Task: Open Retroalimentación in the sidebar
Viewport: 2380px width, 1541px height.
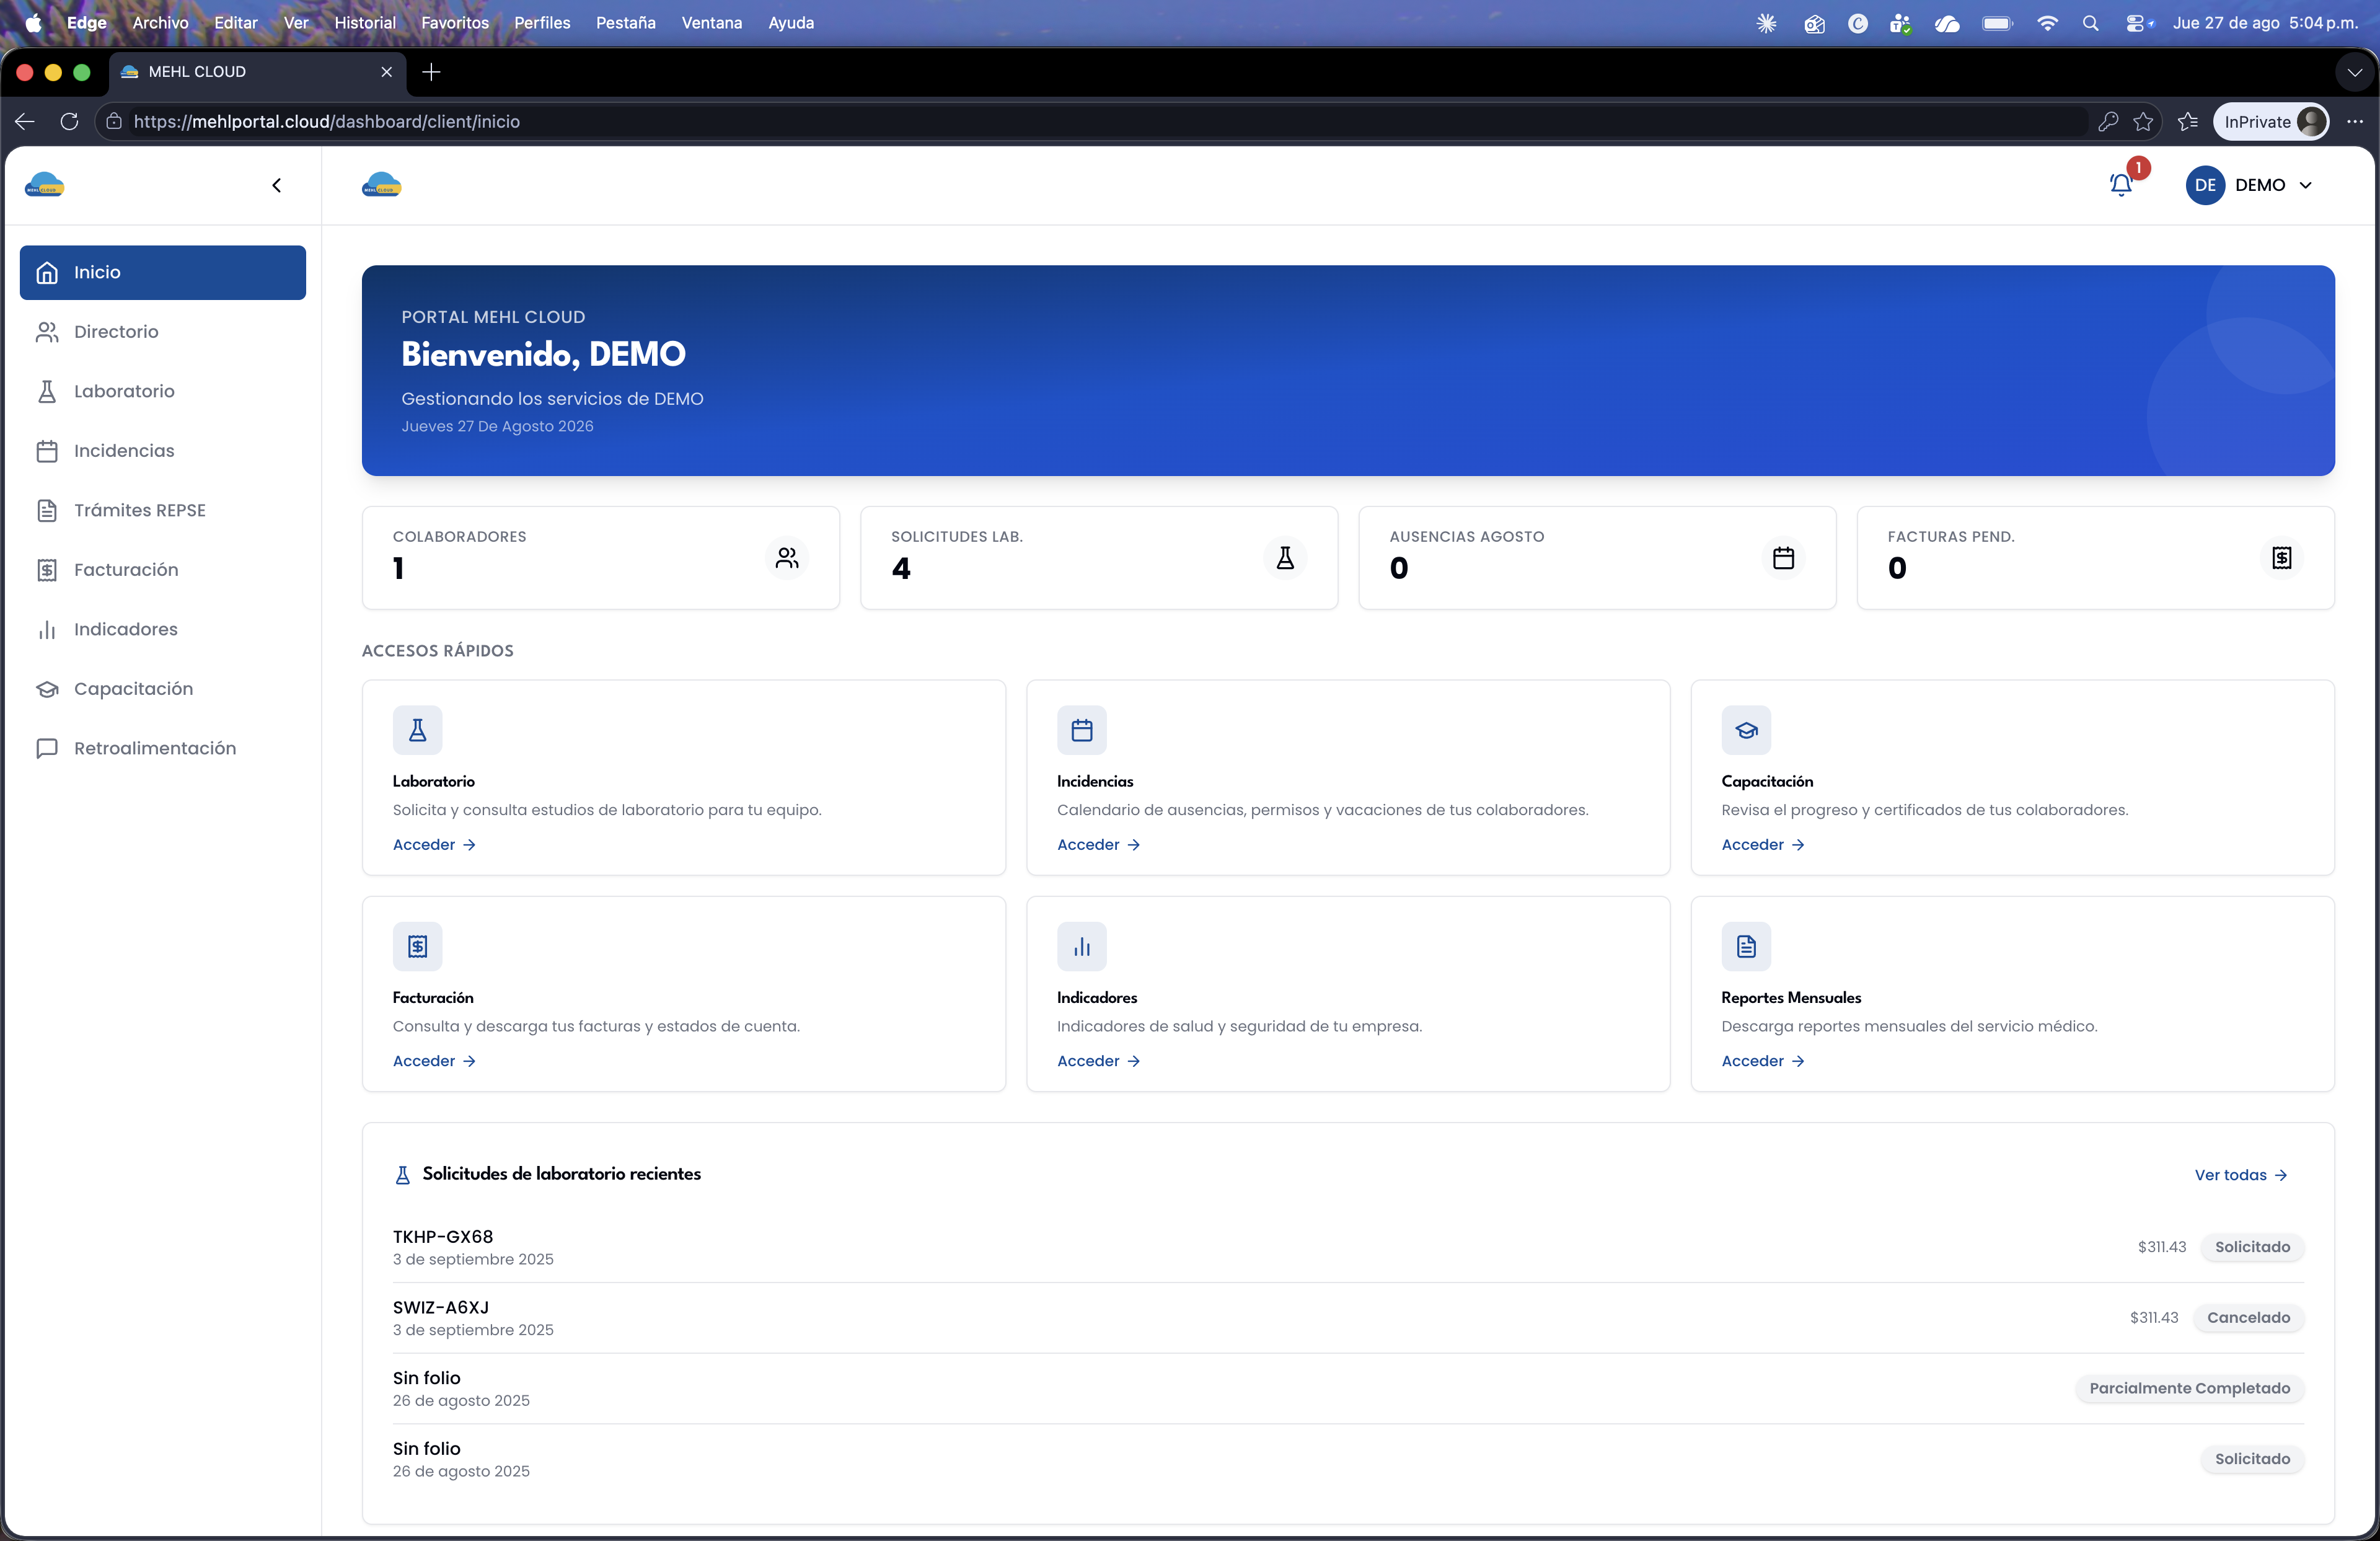Action: [x=163, y=748]
